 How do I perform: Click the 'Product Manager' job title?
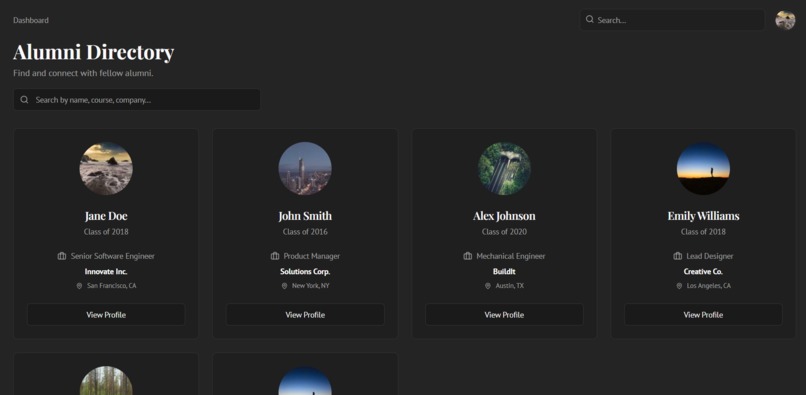click(x=312, y=256)
